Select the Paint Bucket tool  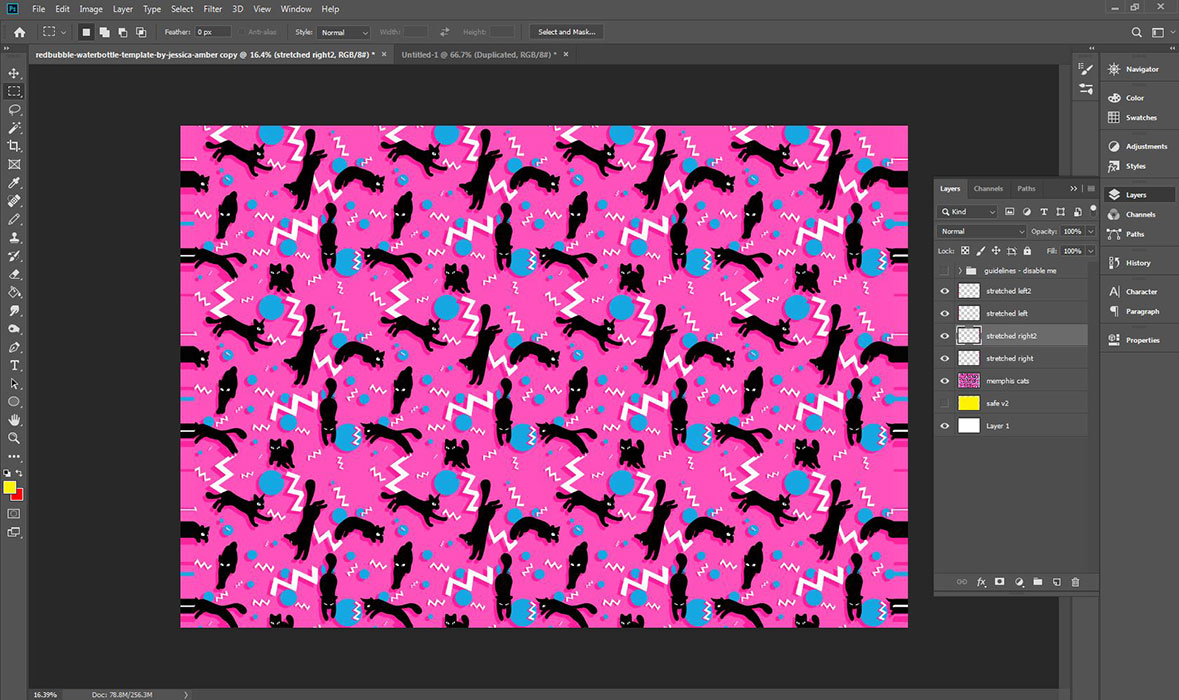[14, 292]
